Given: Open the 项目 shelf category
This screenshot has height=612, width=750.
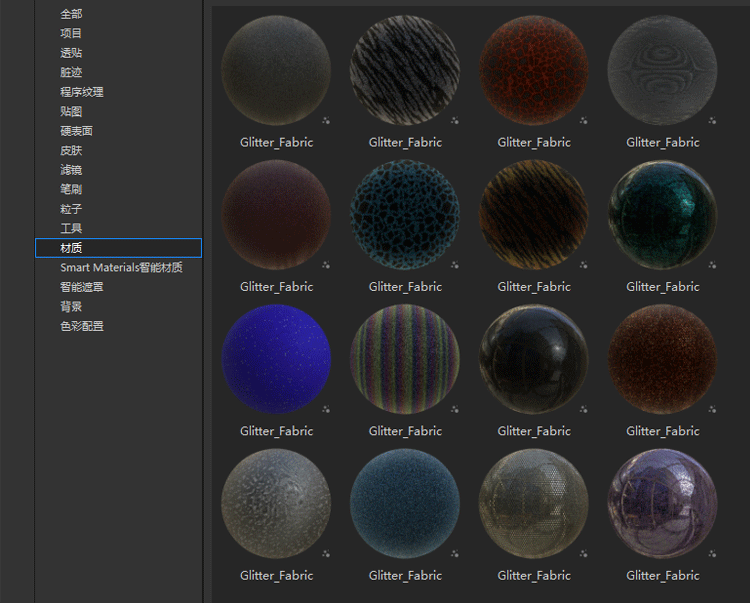Looking at the screenshot, I should click(71, 33).
